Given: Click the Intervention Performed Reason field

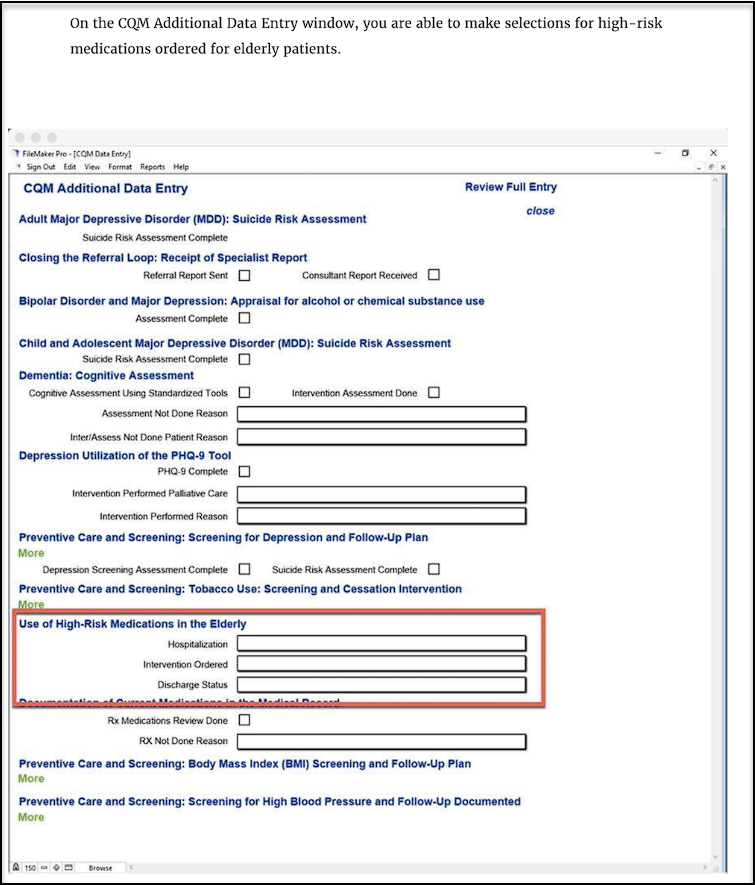Looking at the screenshot, I should pos(381,516).
